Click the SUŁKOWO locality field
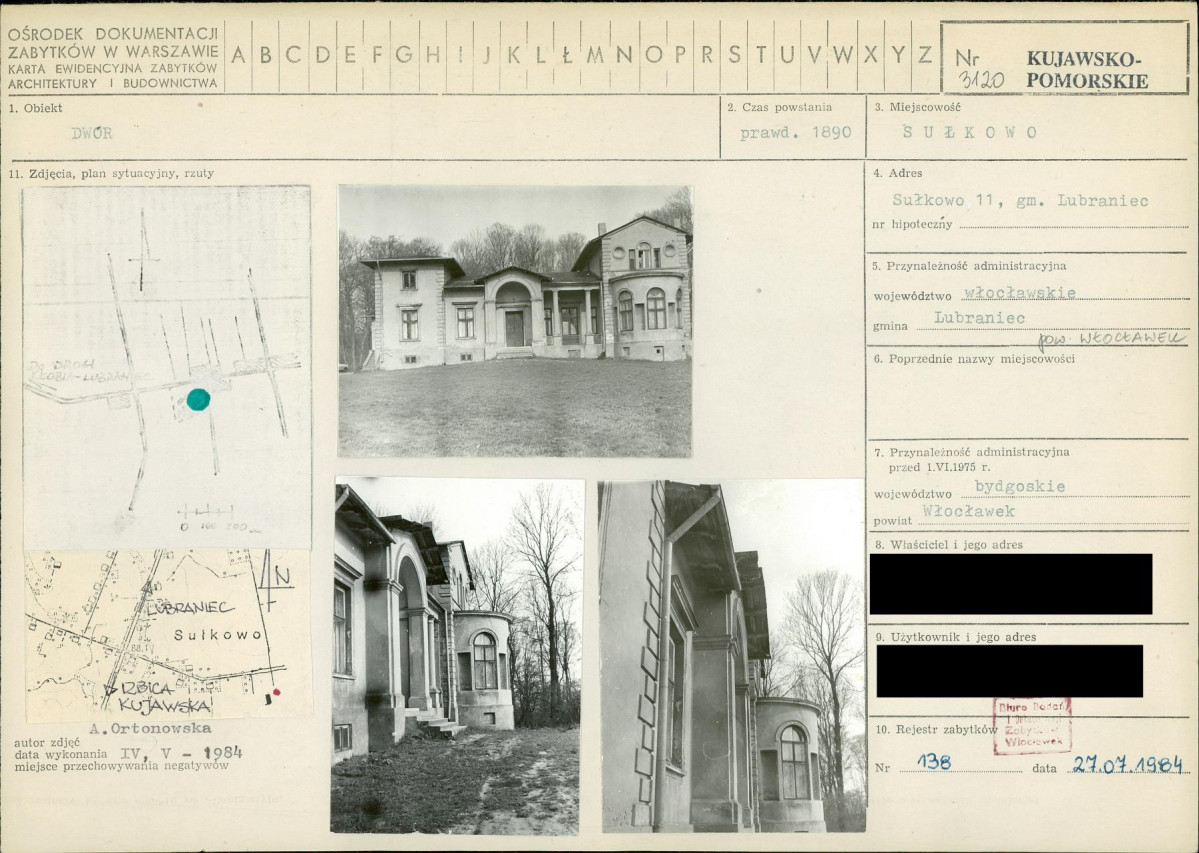Screen dimensions: 1199x853 pos(969,132)
